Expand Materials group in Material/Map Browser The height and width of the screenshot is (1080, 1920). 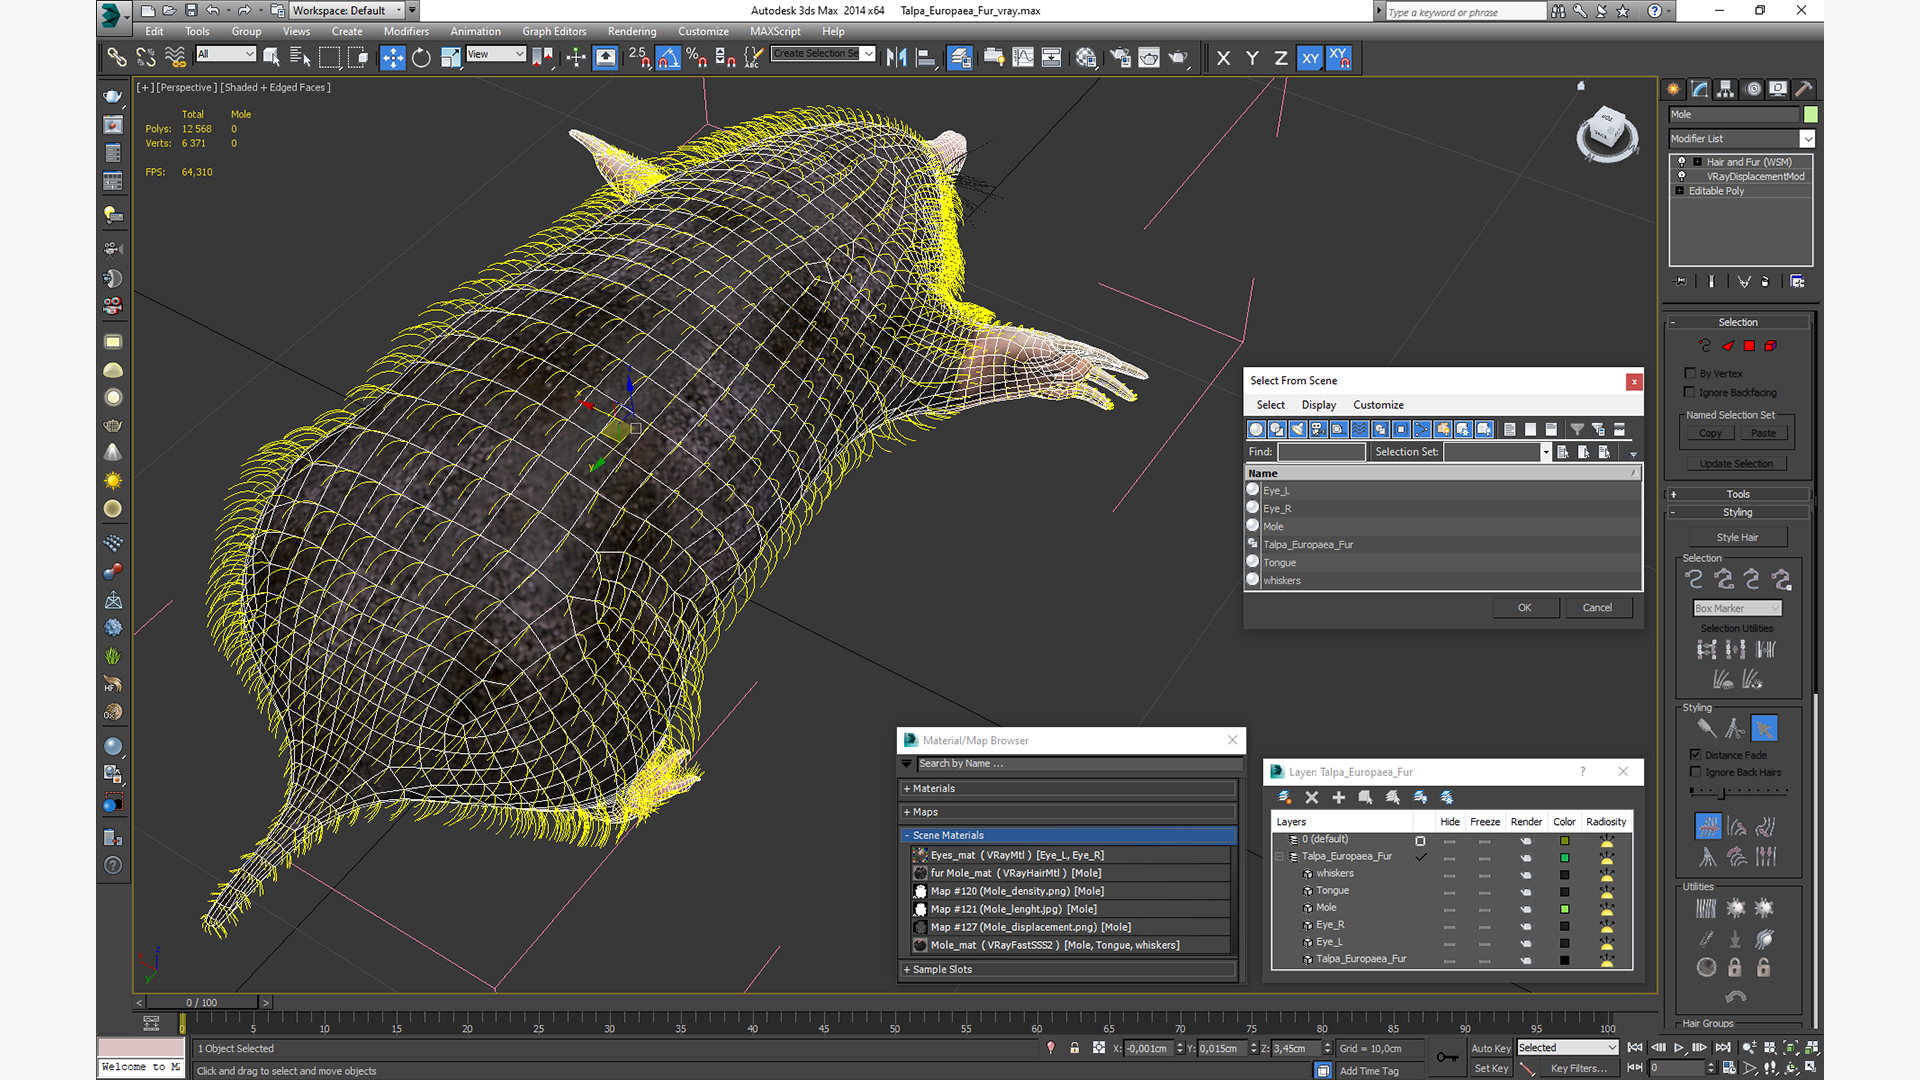point(1068,789)
